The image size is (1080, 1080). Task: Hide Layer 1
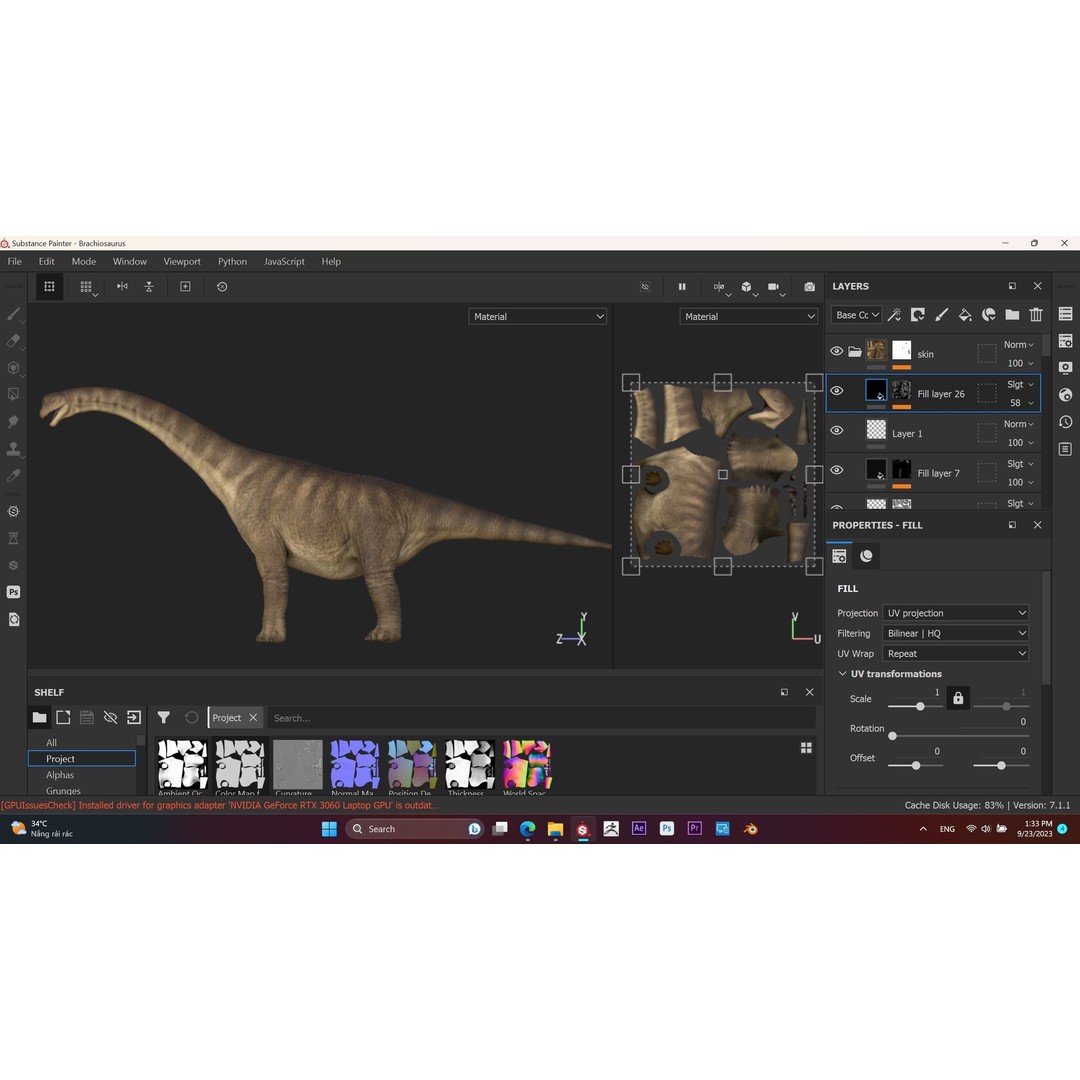[837, 430]
